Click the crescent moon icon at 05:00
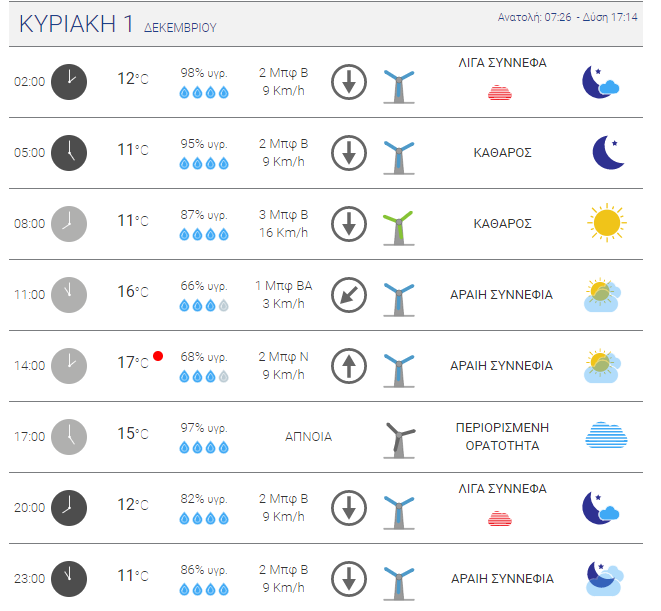The height and width of the screenshot is (611, 661). 607,152
